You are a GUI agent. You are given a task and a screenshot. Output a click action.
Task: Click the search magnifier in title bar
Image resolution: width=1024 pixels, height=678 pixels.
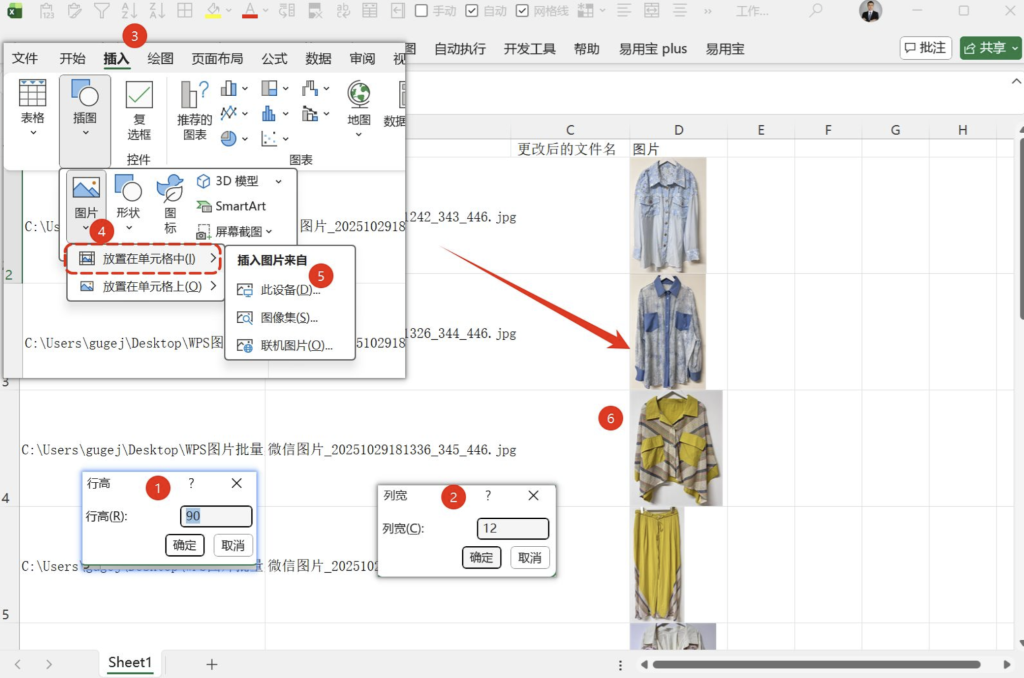click(x=816, y=10)
